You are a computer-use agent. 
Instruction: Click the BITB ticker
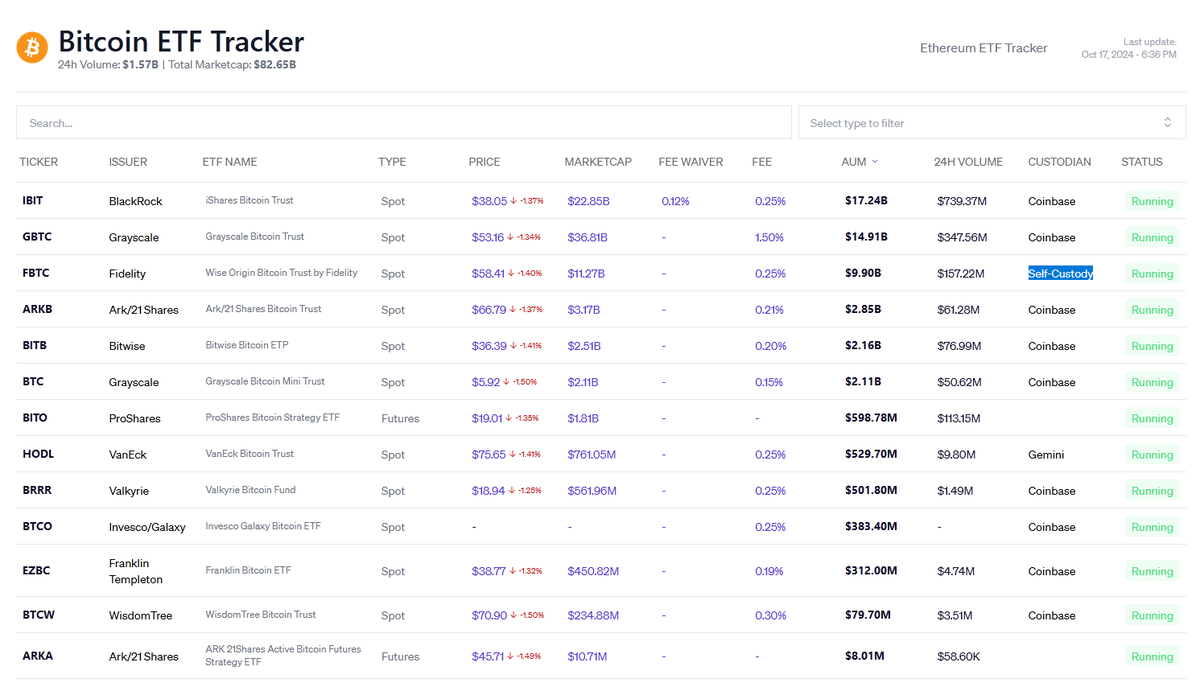35,346
